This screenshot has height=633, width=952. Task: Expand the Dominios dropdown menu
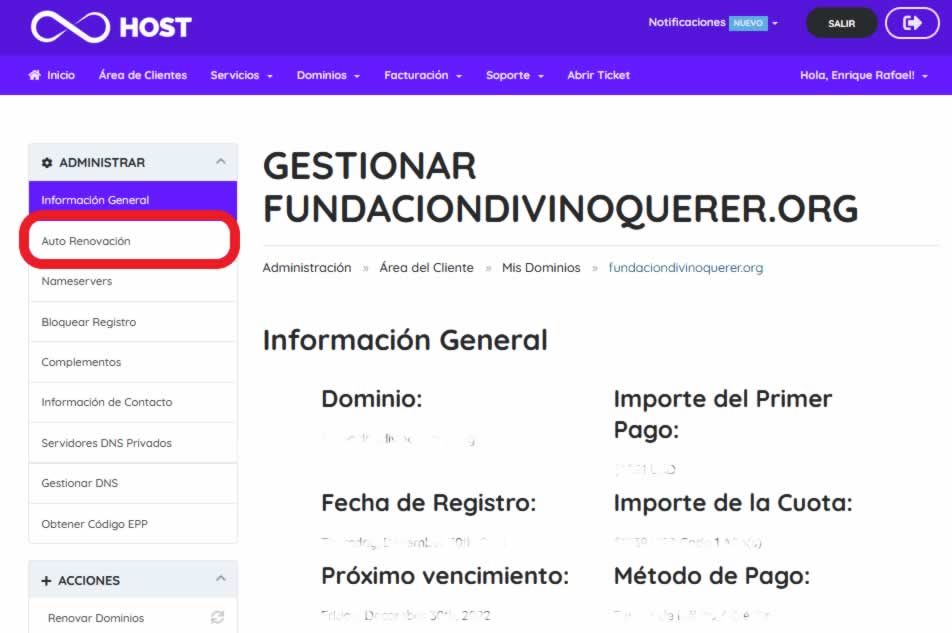tap(328, 75)
